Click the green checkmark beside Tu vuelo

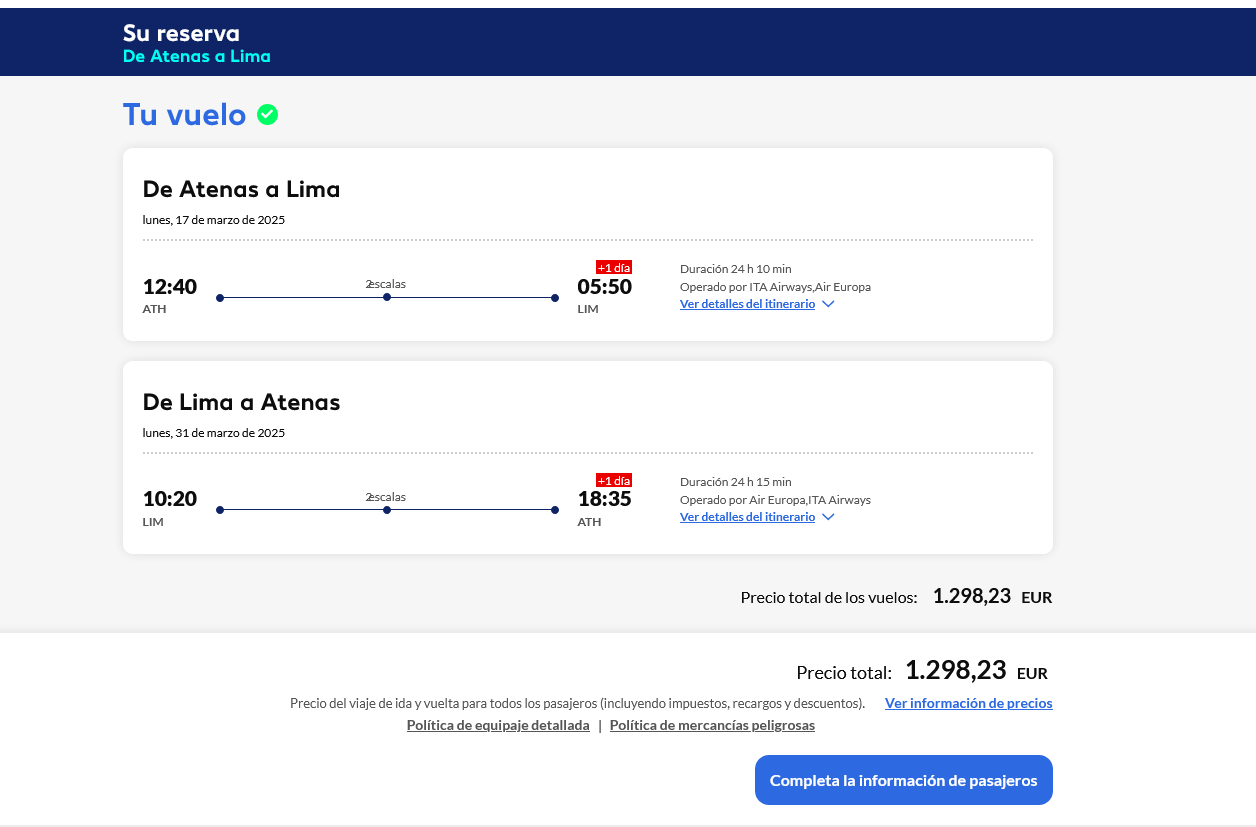click(267, 115)
